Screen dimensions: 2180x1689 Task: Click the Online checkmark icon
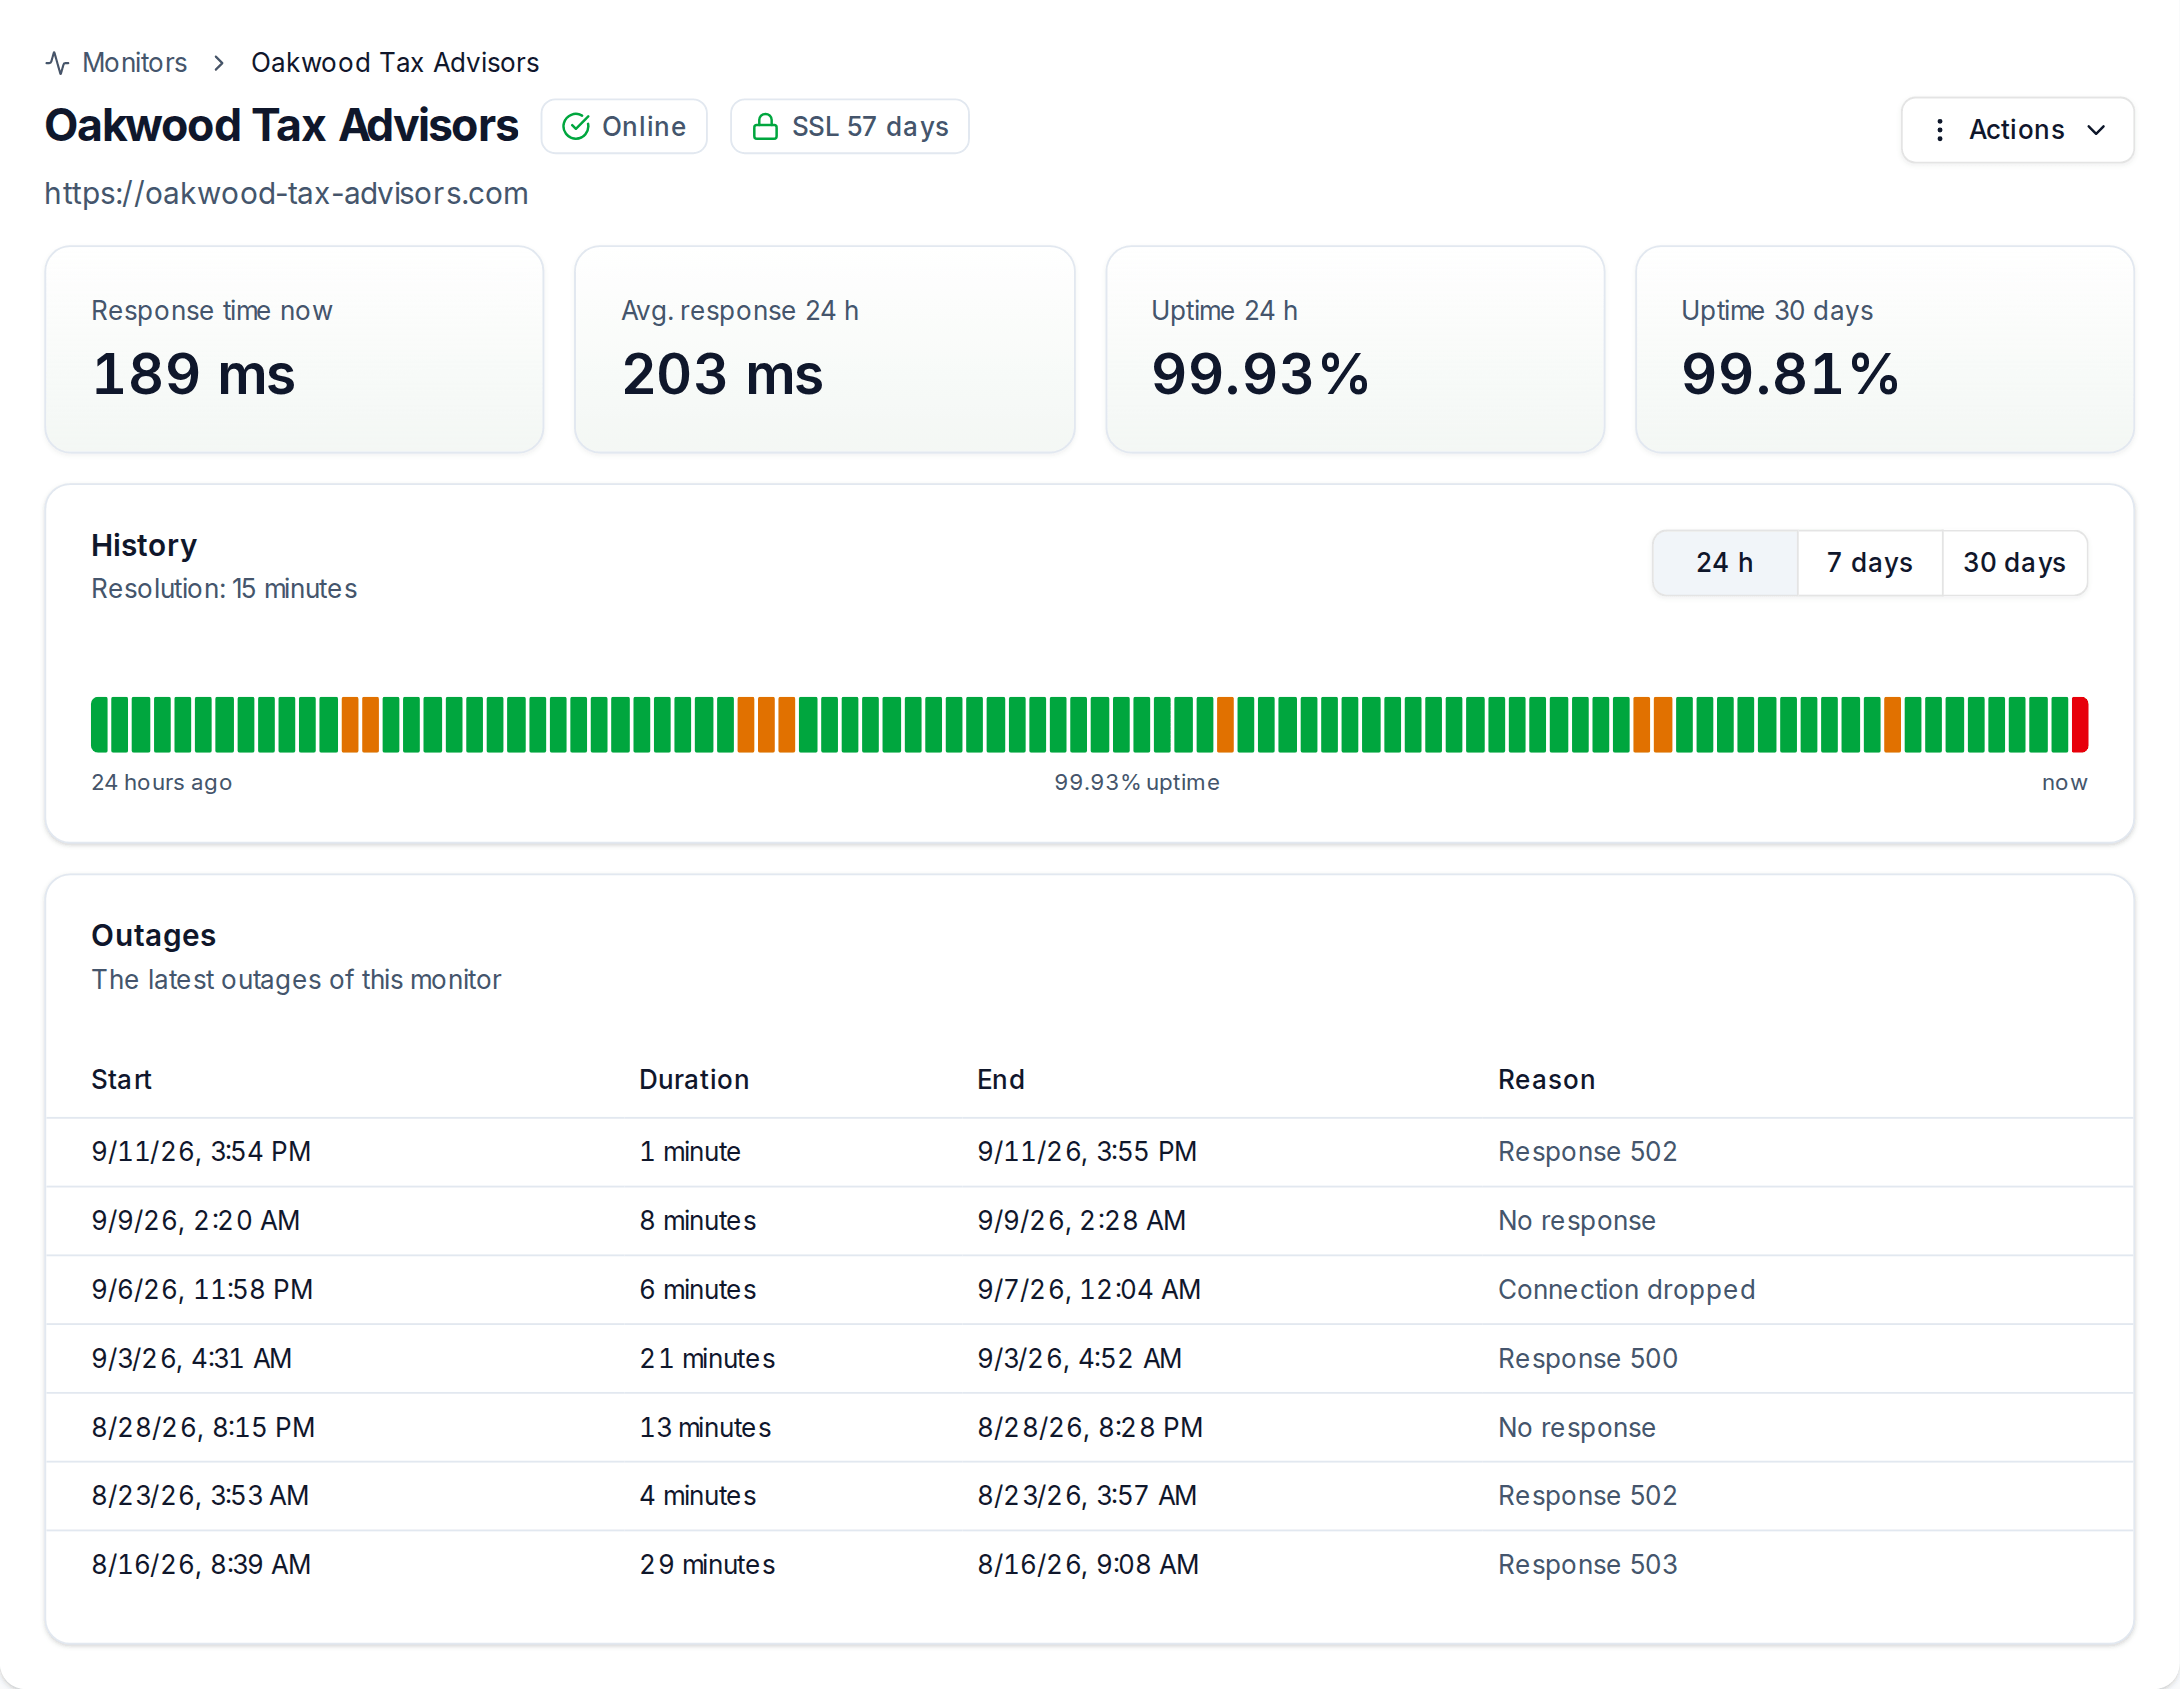[576, 127]
